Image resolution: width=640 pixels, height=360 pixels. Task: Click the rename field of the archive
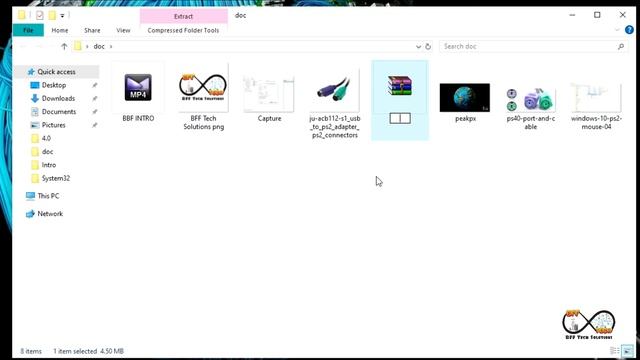[400, 118]
